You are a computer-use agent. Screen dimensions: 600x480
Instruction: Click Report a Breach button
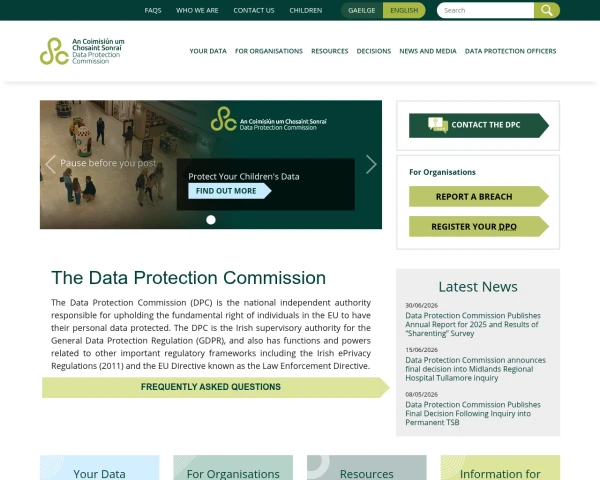[x=479, y=196]
